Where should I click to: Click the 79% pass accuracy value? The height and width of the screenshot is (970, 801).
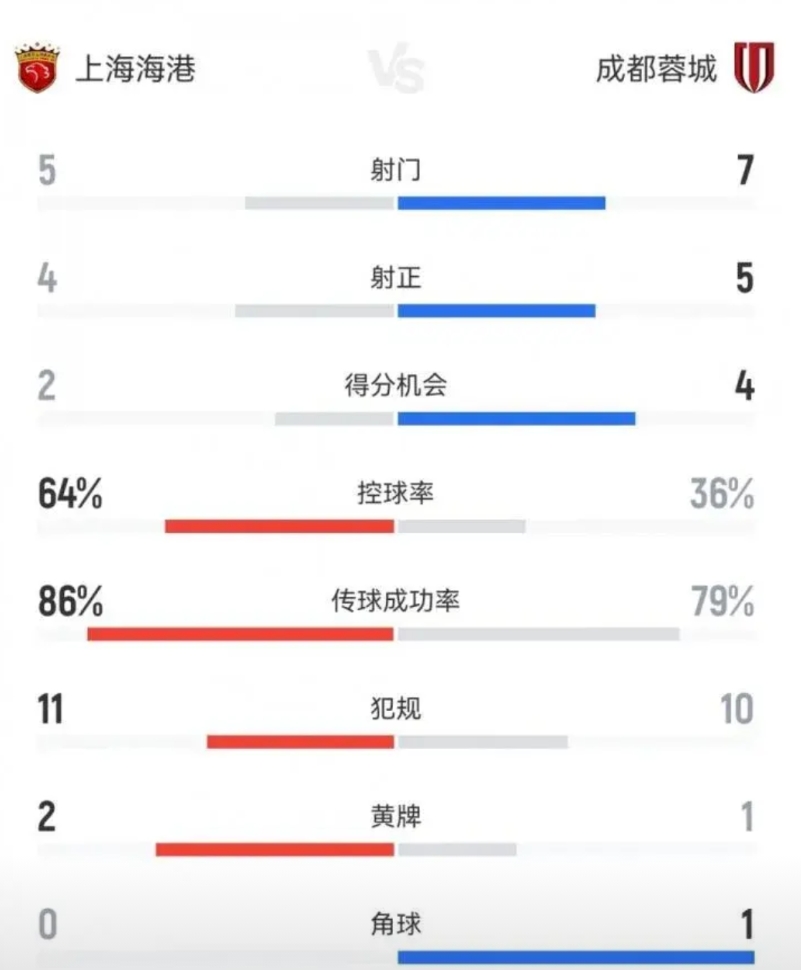pyautogui.click(x=722, y=601)
